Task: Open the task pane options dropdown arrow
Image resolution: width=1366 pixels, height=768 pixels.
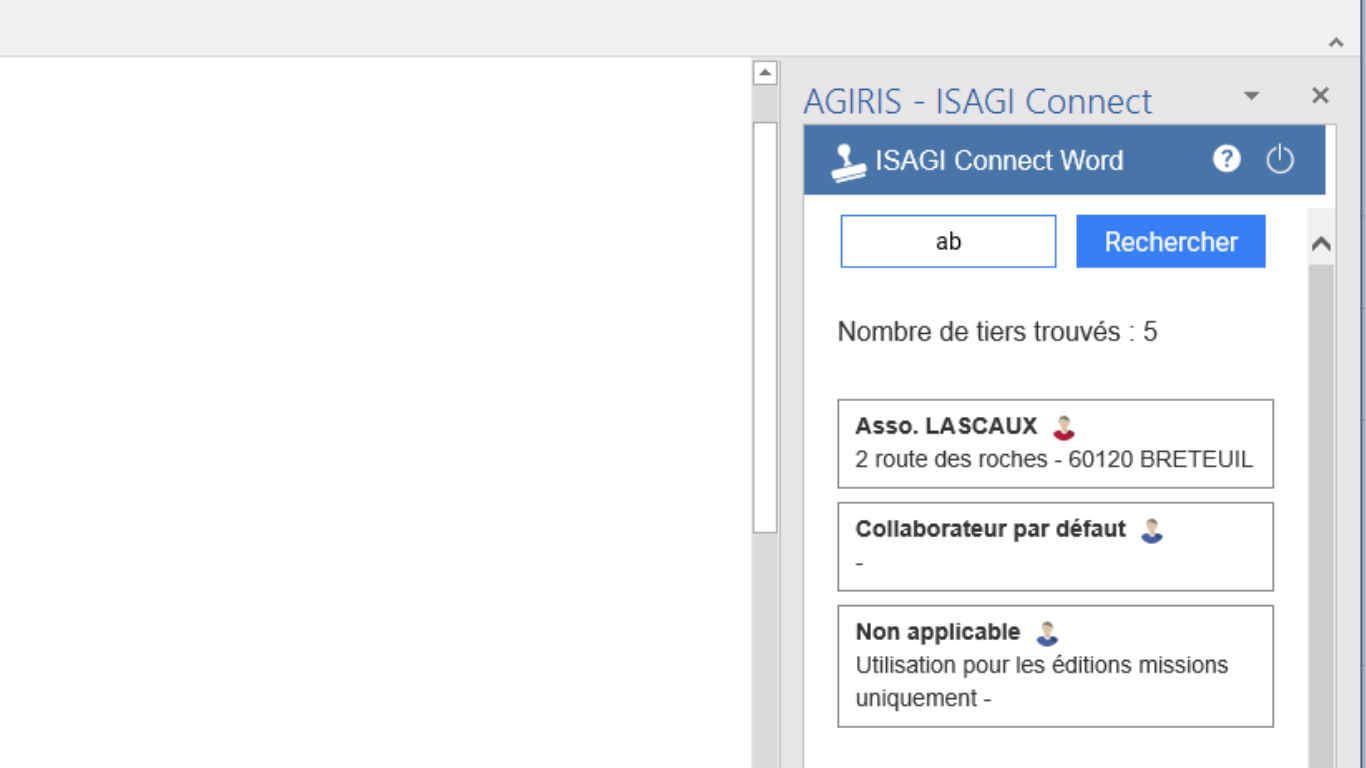Action: click(x=1251, y=96)
